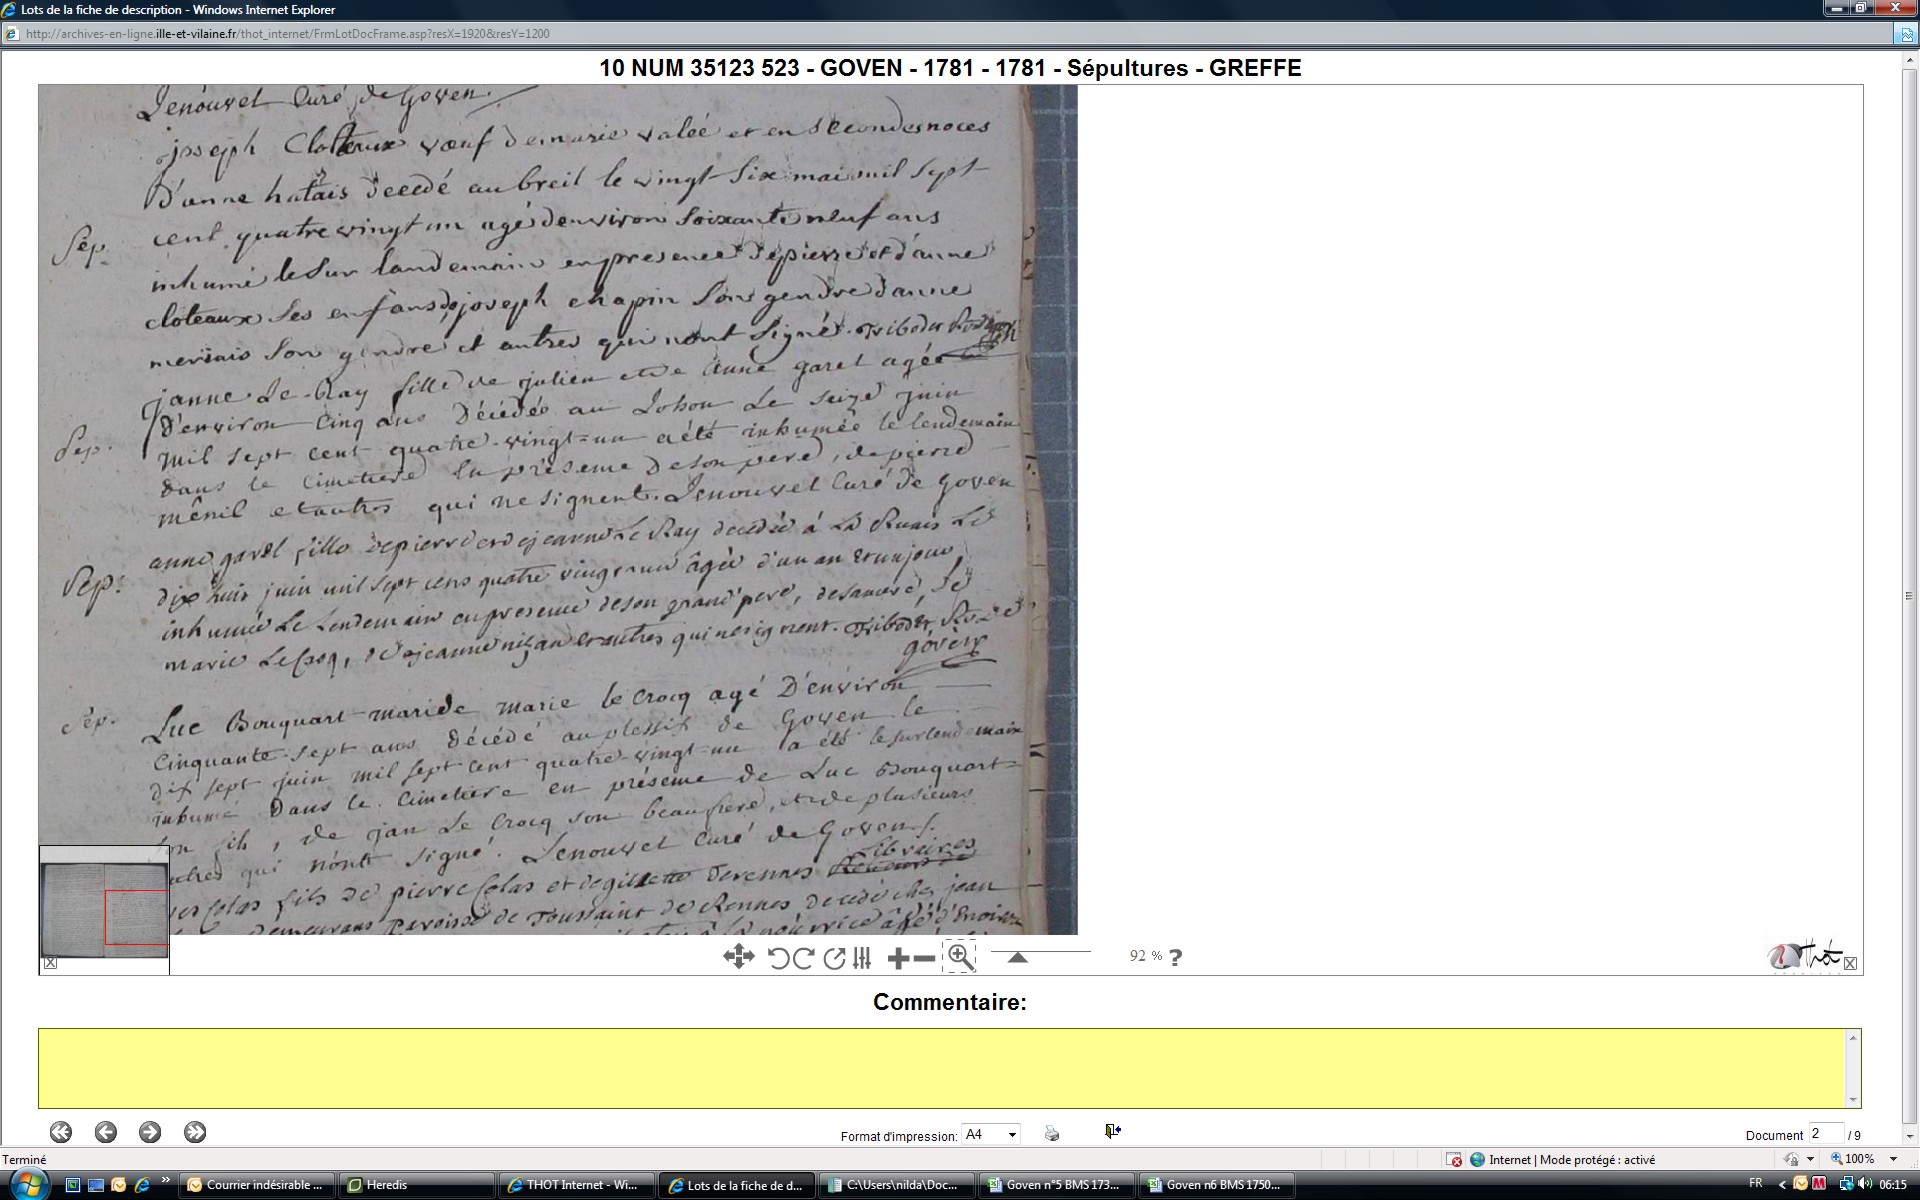This screenshot has height=1200, width=1920.
Task: Rotate the document image clockwise
Action: (x=802, y=958)
